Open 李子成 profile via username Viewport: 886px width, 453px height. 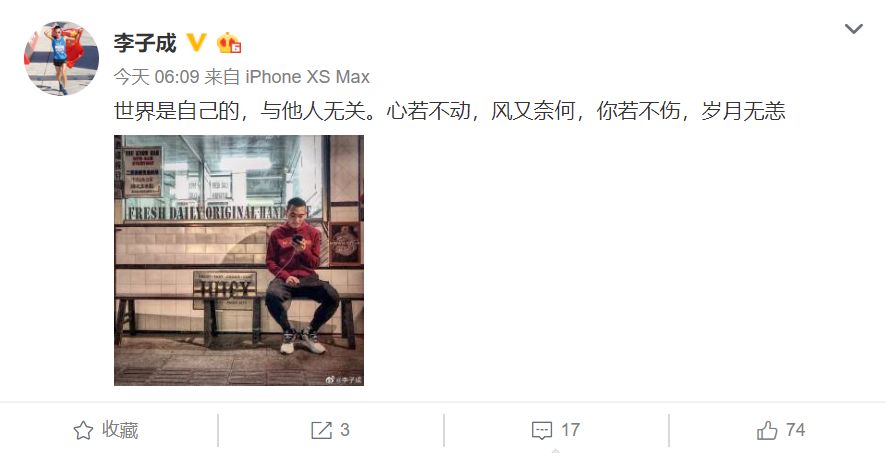pos(145,43)
